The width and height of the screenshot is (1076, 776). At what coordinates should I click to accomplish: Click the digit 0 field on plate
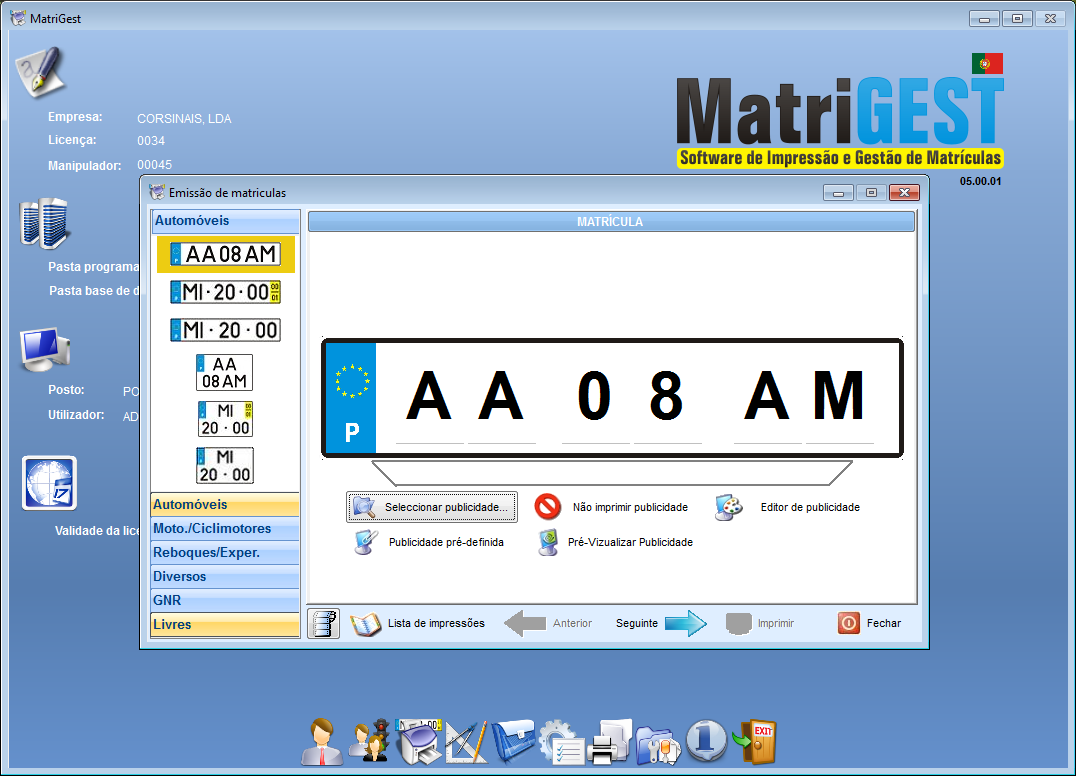click(594, 398)
